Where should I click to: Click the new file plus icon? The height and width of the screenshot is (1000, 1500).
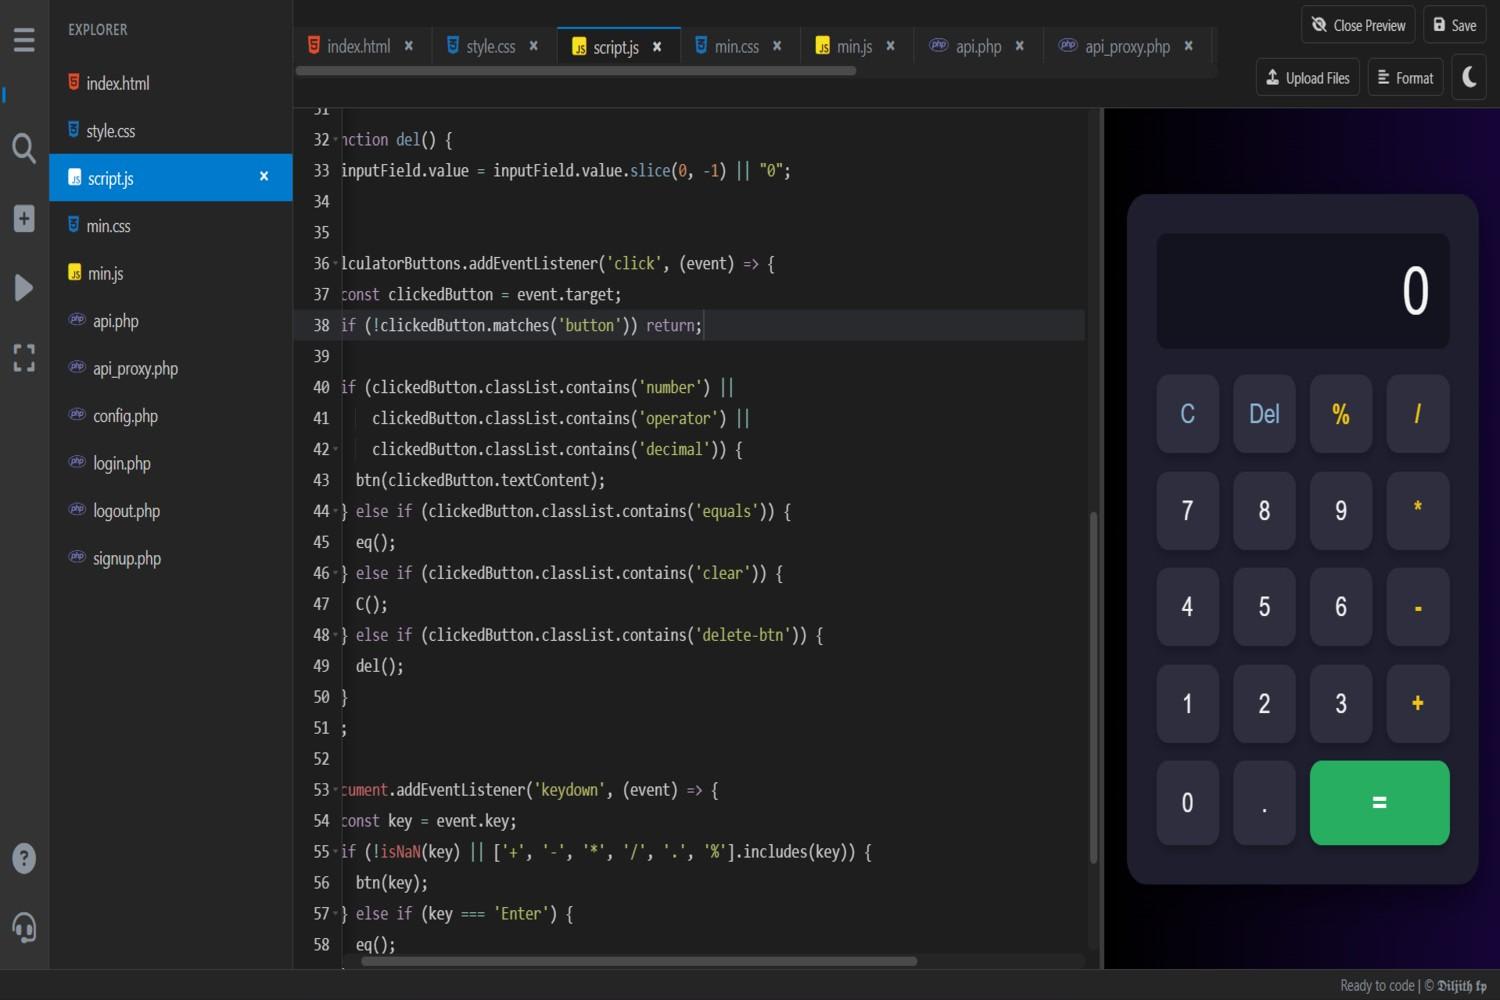pos(24,218)
